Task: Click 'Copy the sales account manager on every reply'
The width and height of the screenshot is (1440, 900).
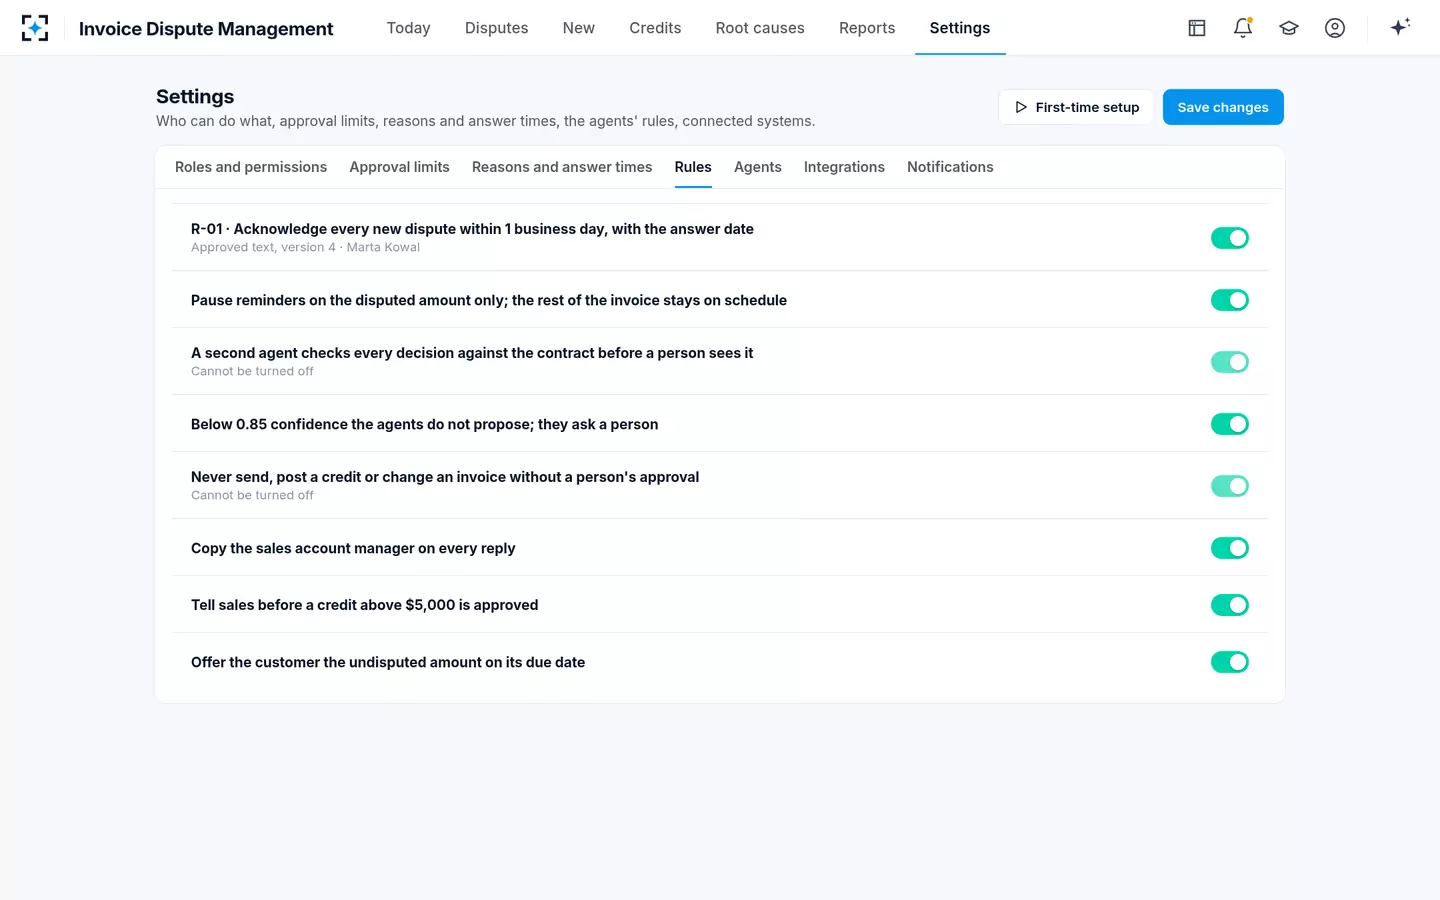Action: 353,548
